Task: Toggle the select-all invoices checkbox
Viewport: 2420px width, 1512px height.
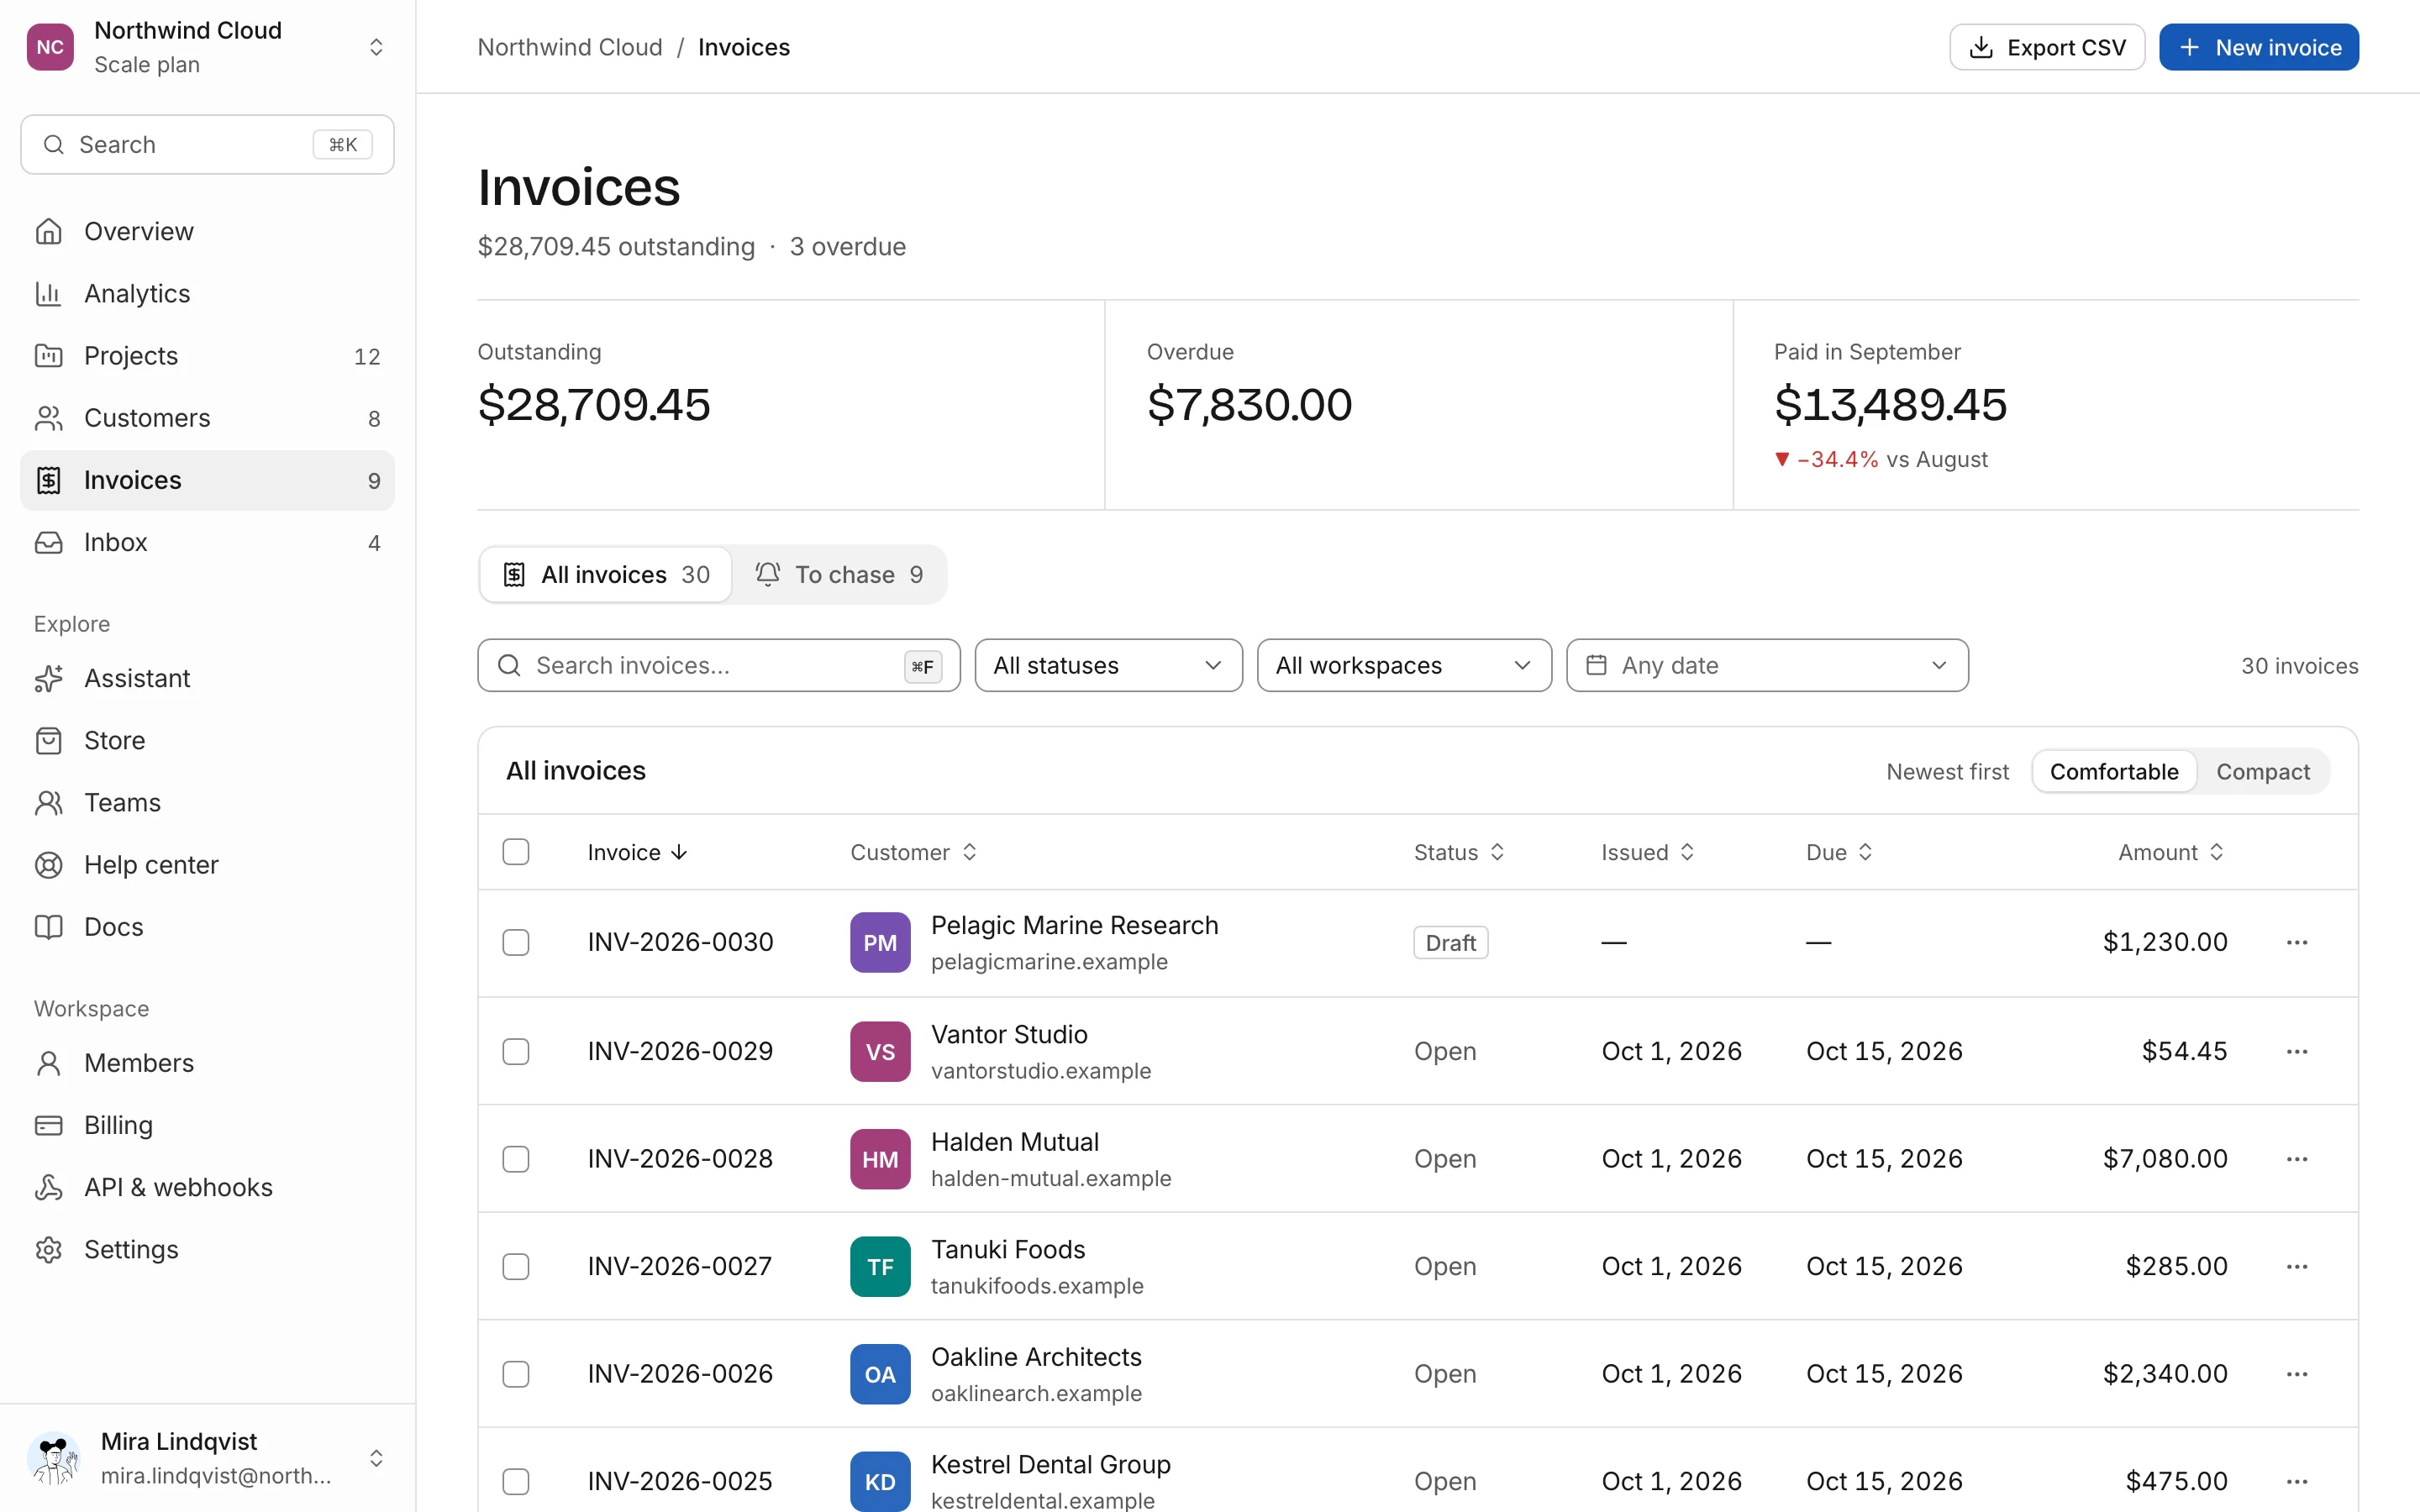Action: click(515, 851)
